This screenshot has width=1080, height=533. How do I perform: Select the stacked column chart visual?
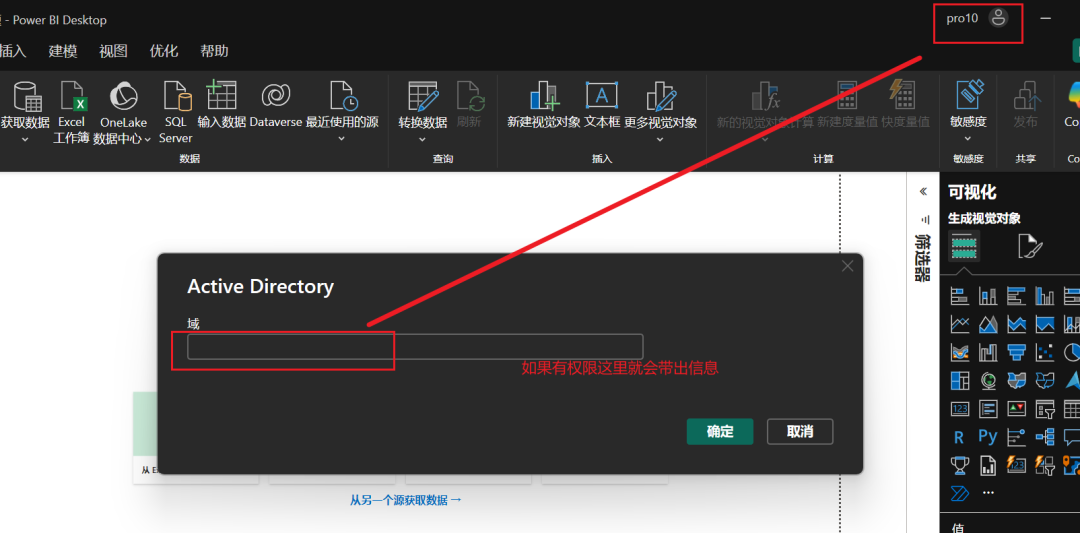[988, 297]
